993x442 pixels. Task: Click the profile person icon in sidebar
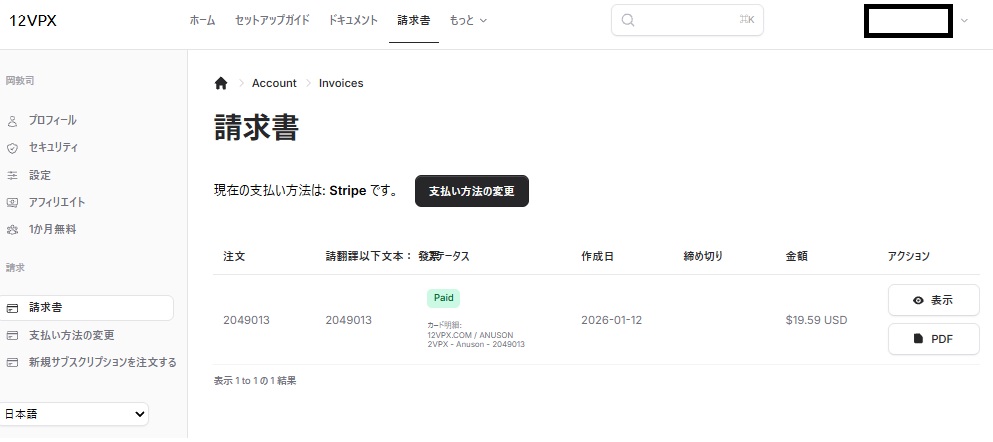tap(13, 121)
